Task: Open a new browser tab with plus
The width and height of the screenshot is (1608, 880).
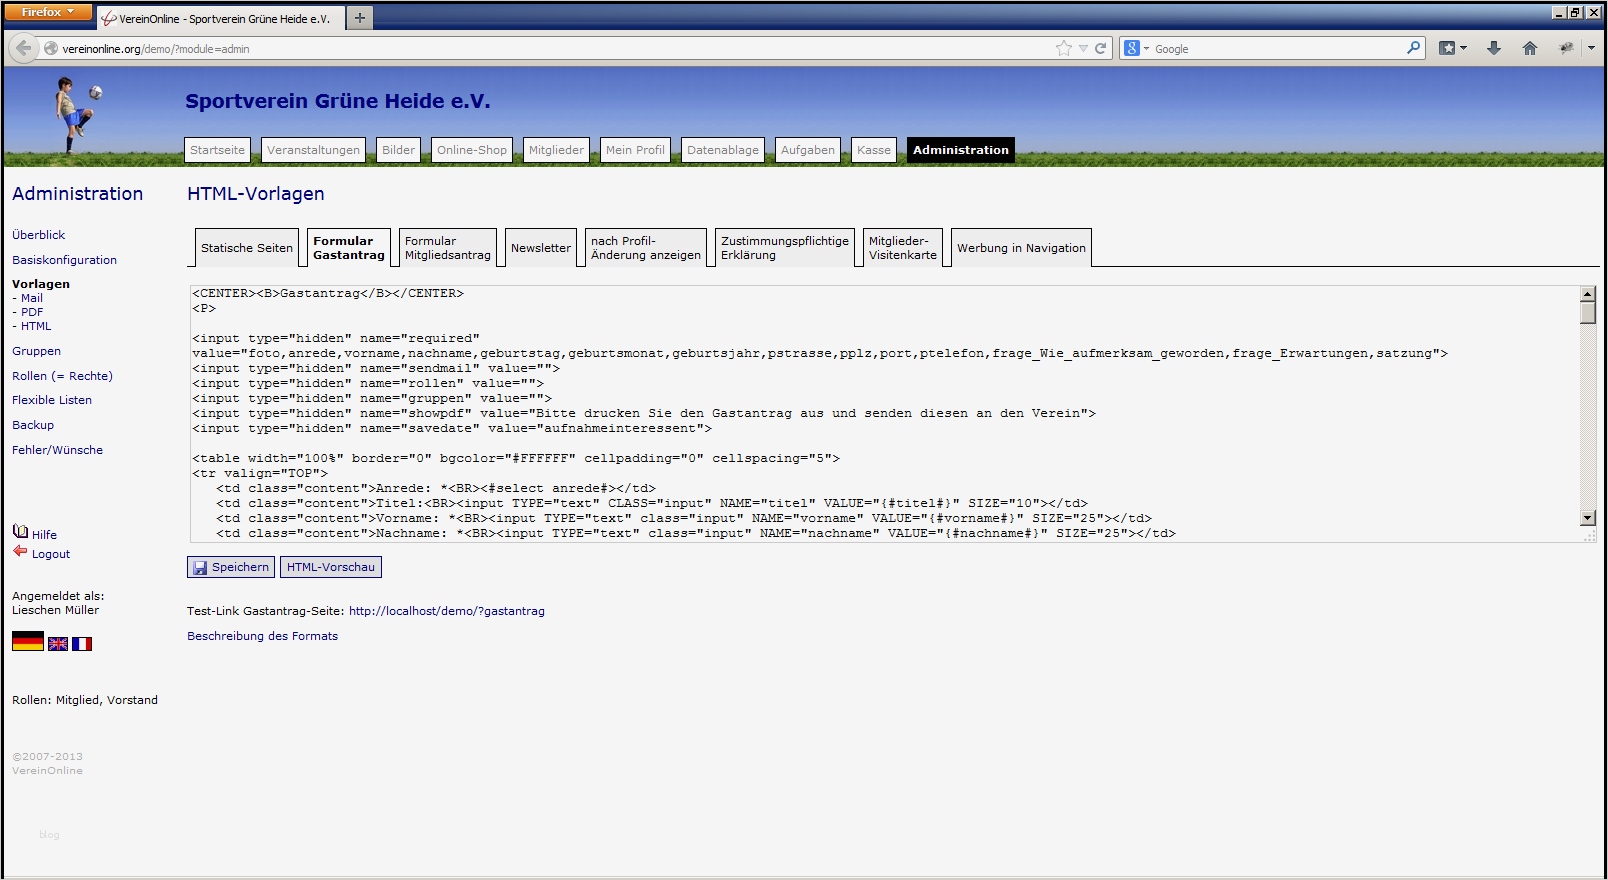Action: coord(360,17)
